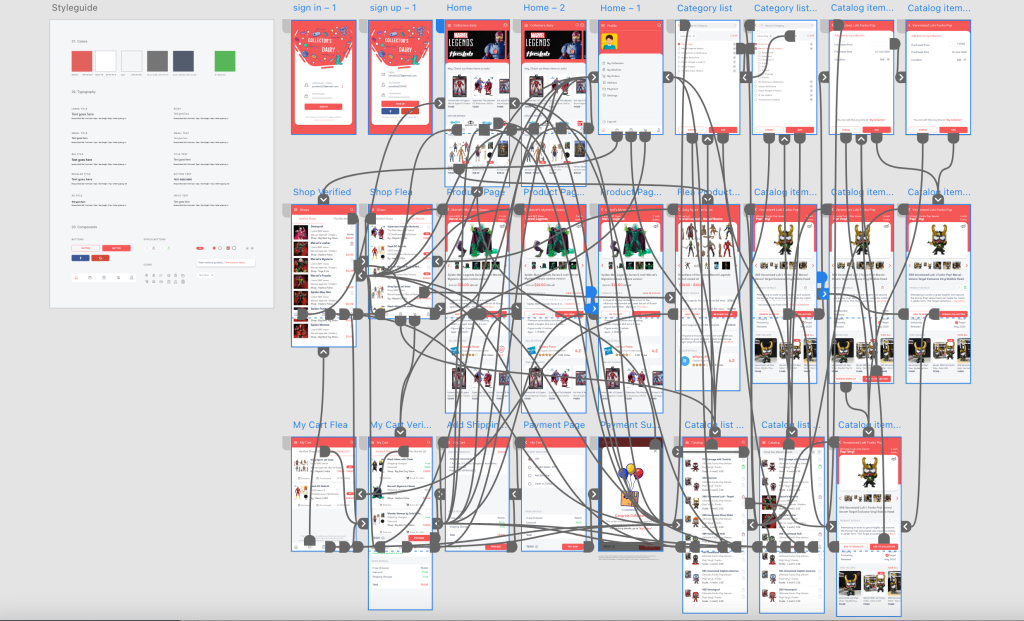Click the red Sign Up button on sign up artboard
The image size is (1024, 621).
pos(400,102)
